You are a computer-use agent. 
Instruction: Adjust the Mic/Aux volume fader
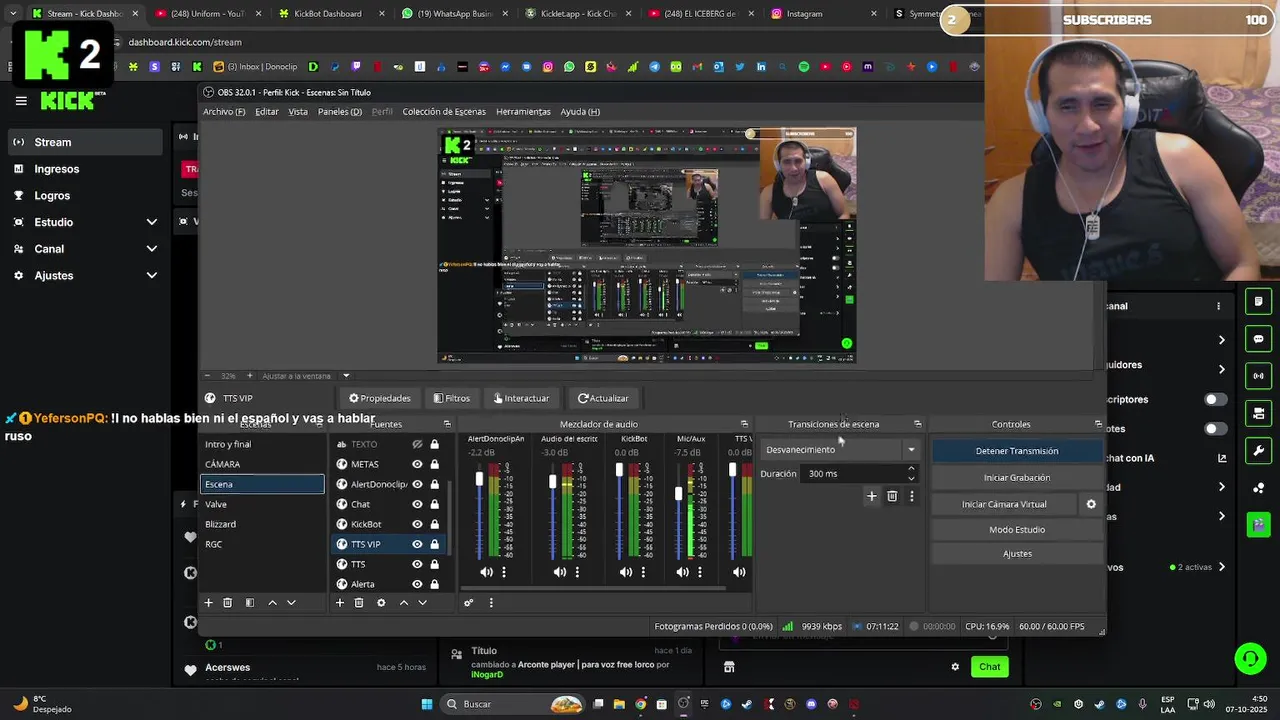click(x=679, y=493)
